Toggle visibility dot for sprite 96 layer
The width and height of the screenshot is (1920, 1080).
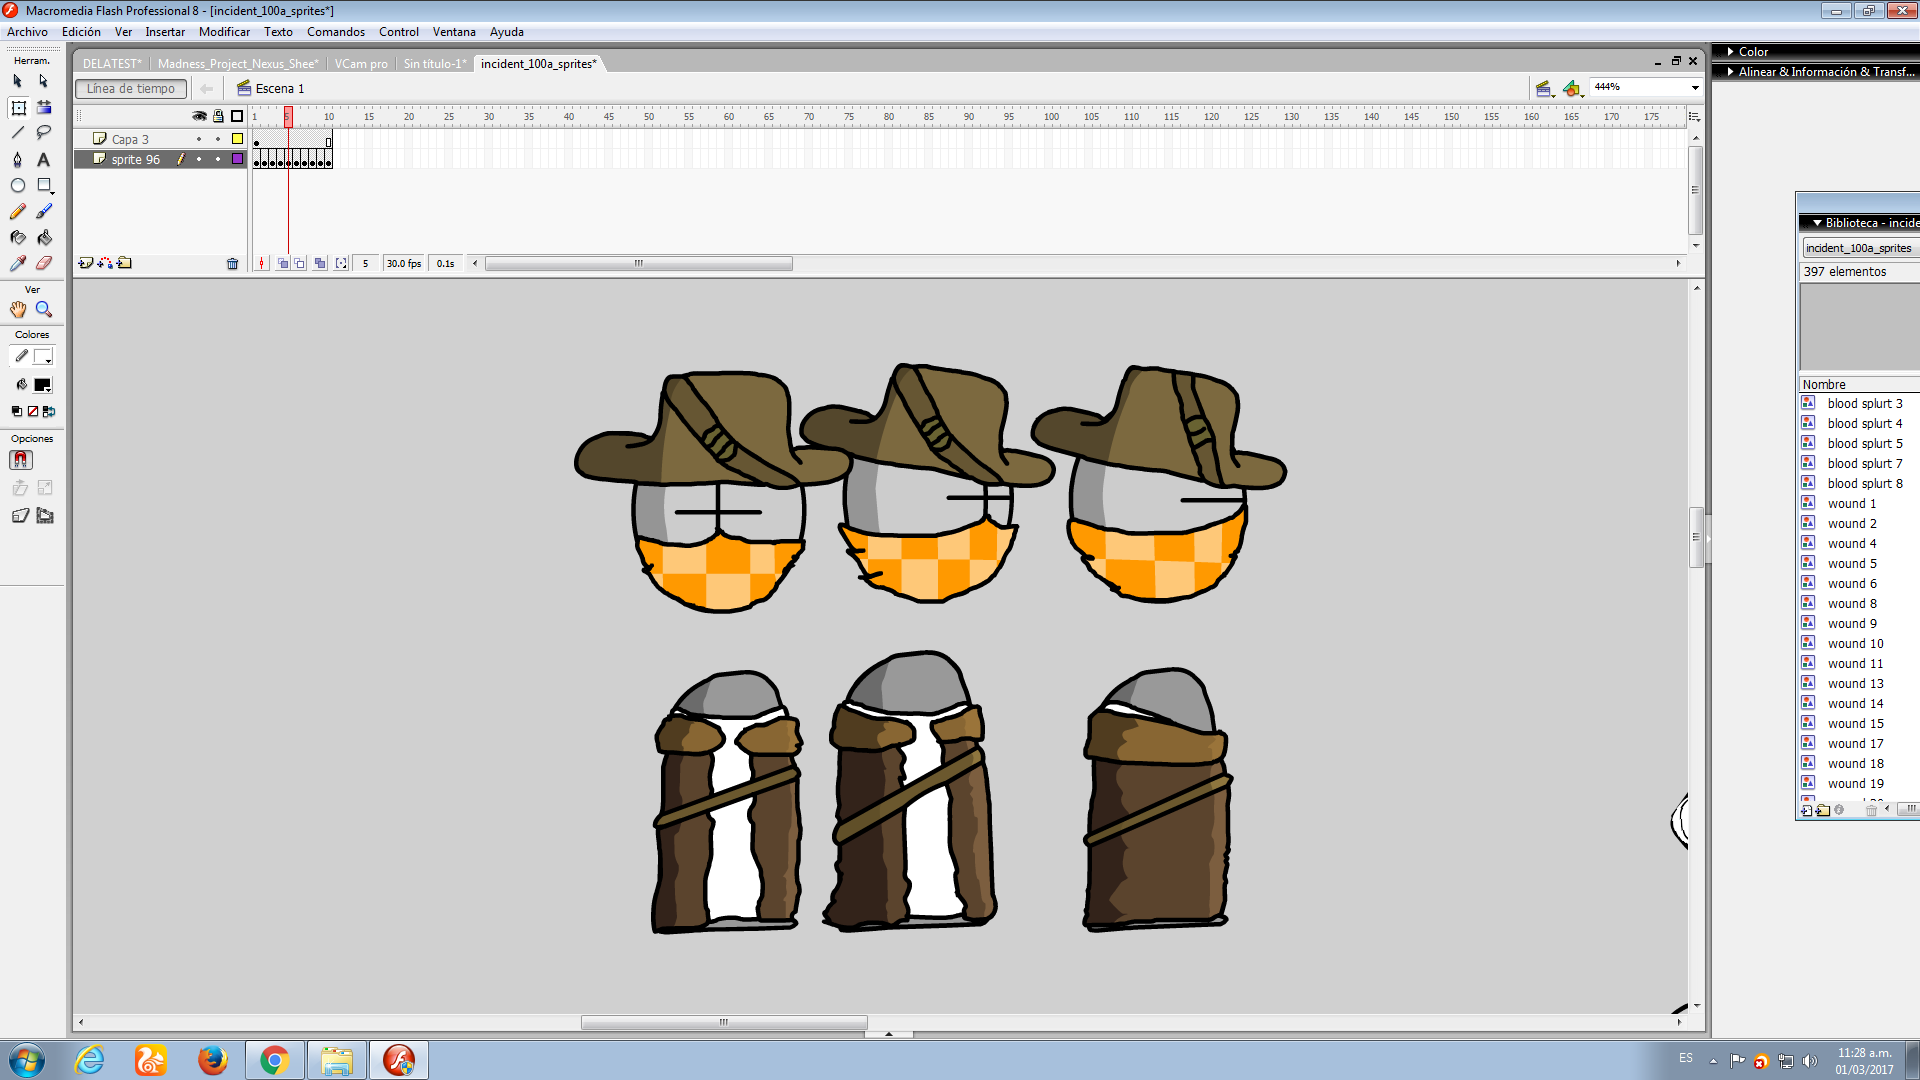tap(199, 159)
